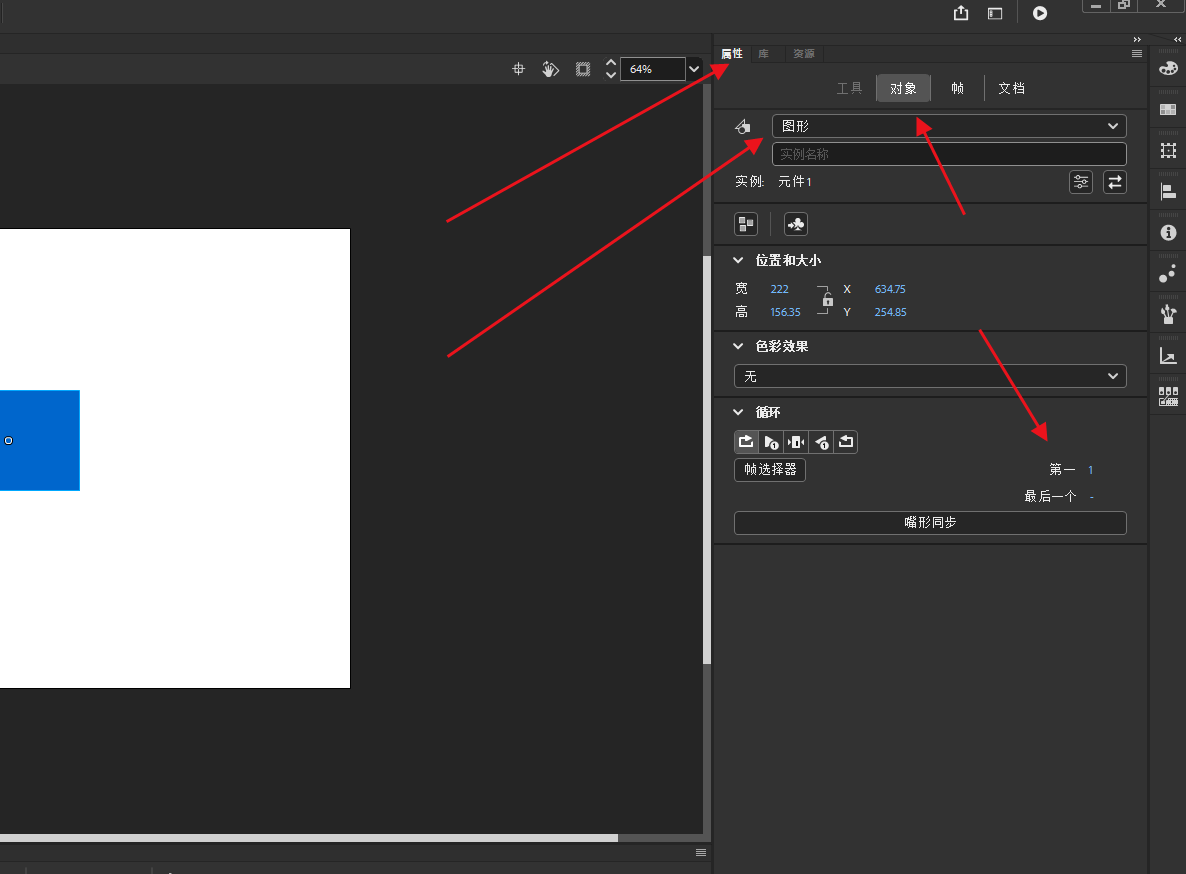The width and height of the screenshot is (1186, 874).
Task: Click the 嘴形同步 button
Action: pos(929,523)
